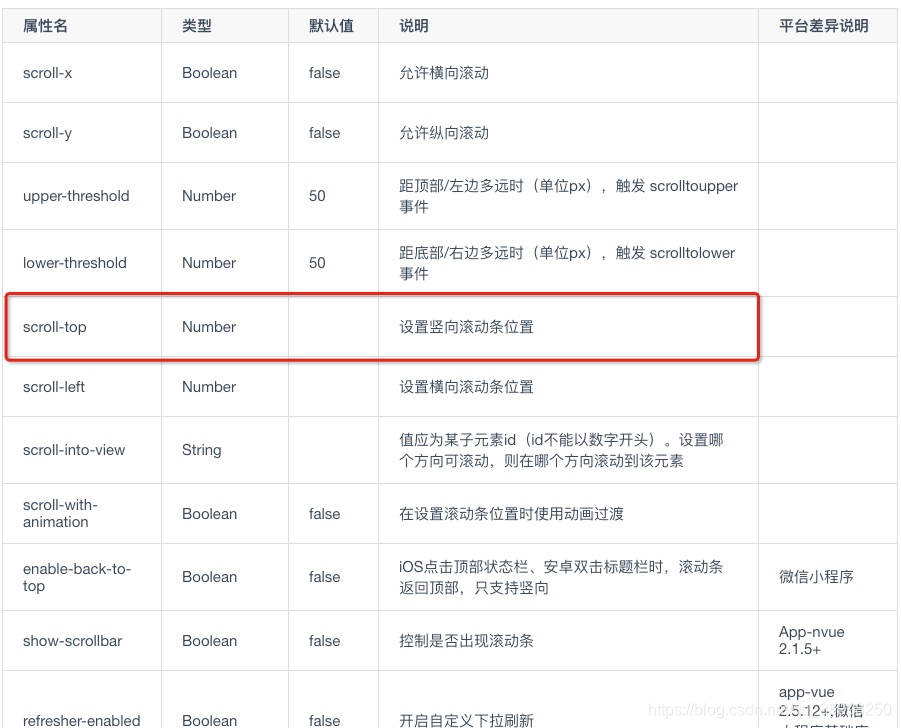Click the 属性名 column header
The image size is (901, 728).
tap(45, 26)
